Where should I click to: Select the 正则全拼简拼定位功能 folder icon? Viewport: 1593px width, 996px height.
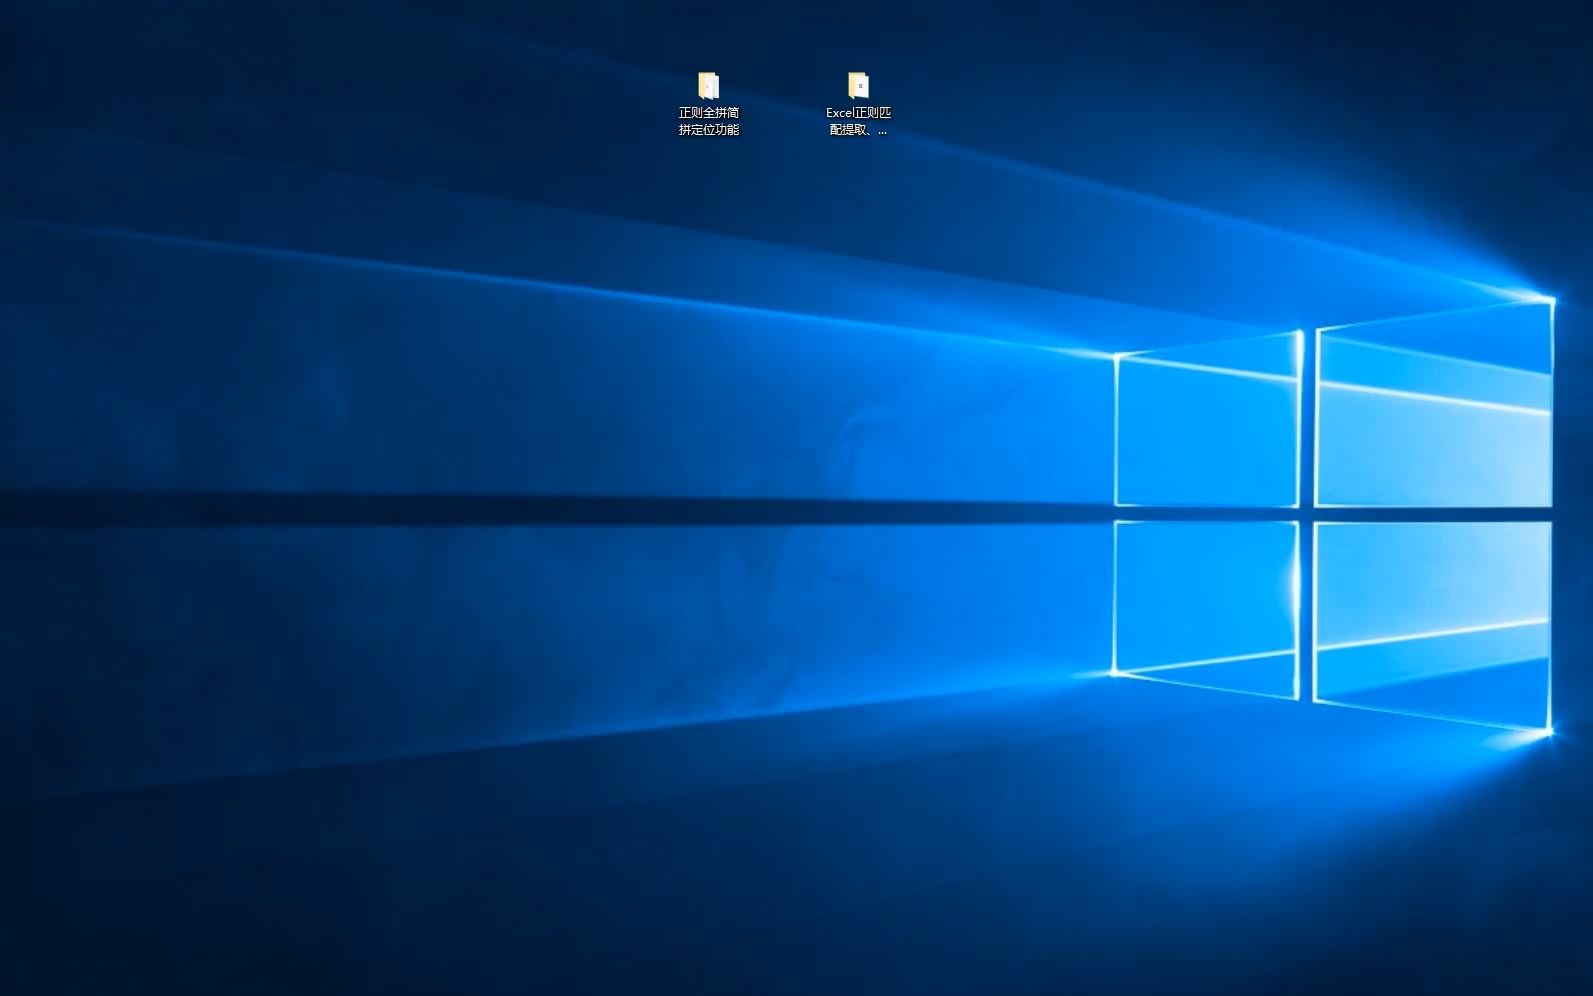point(708,85)
